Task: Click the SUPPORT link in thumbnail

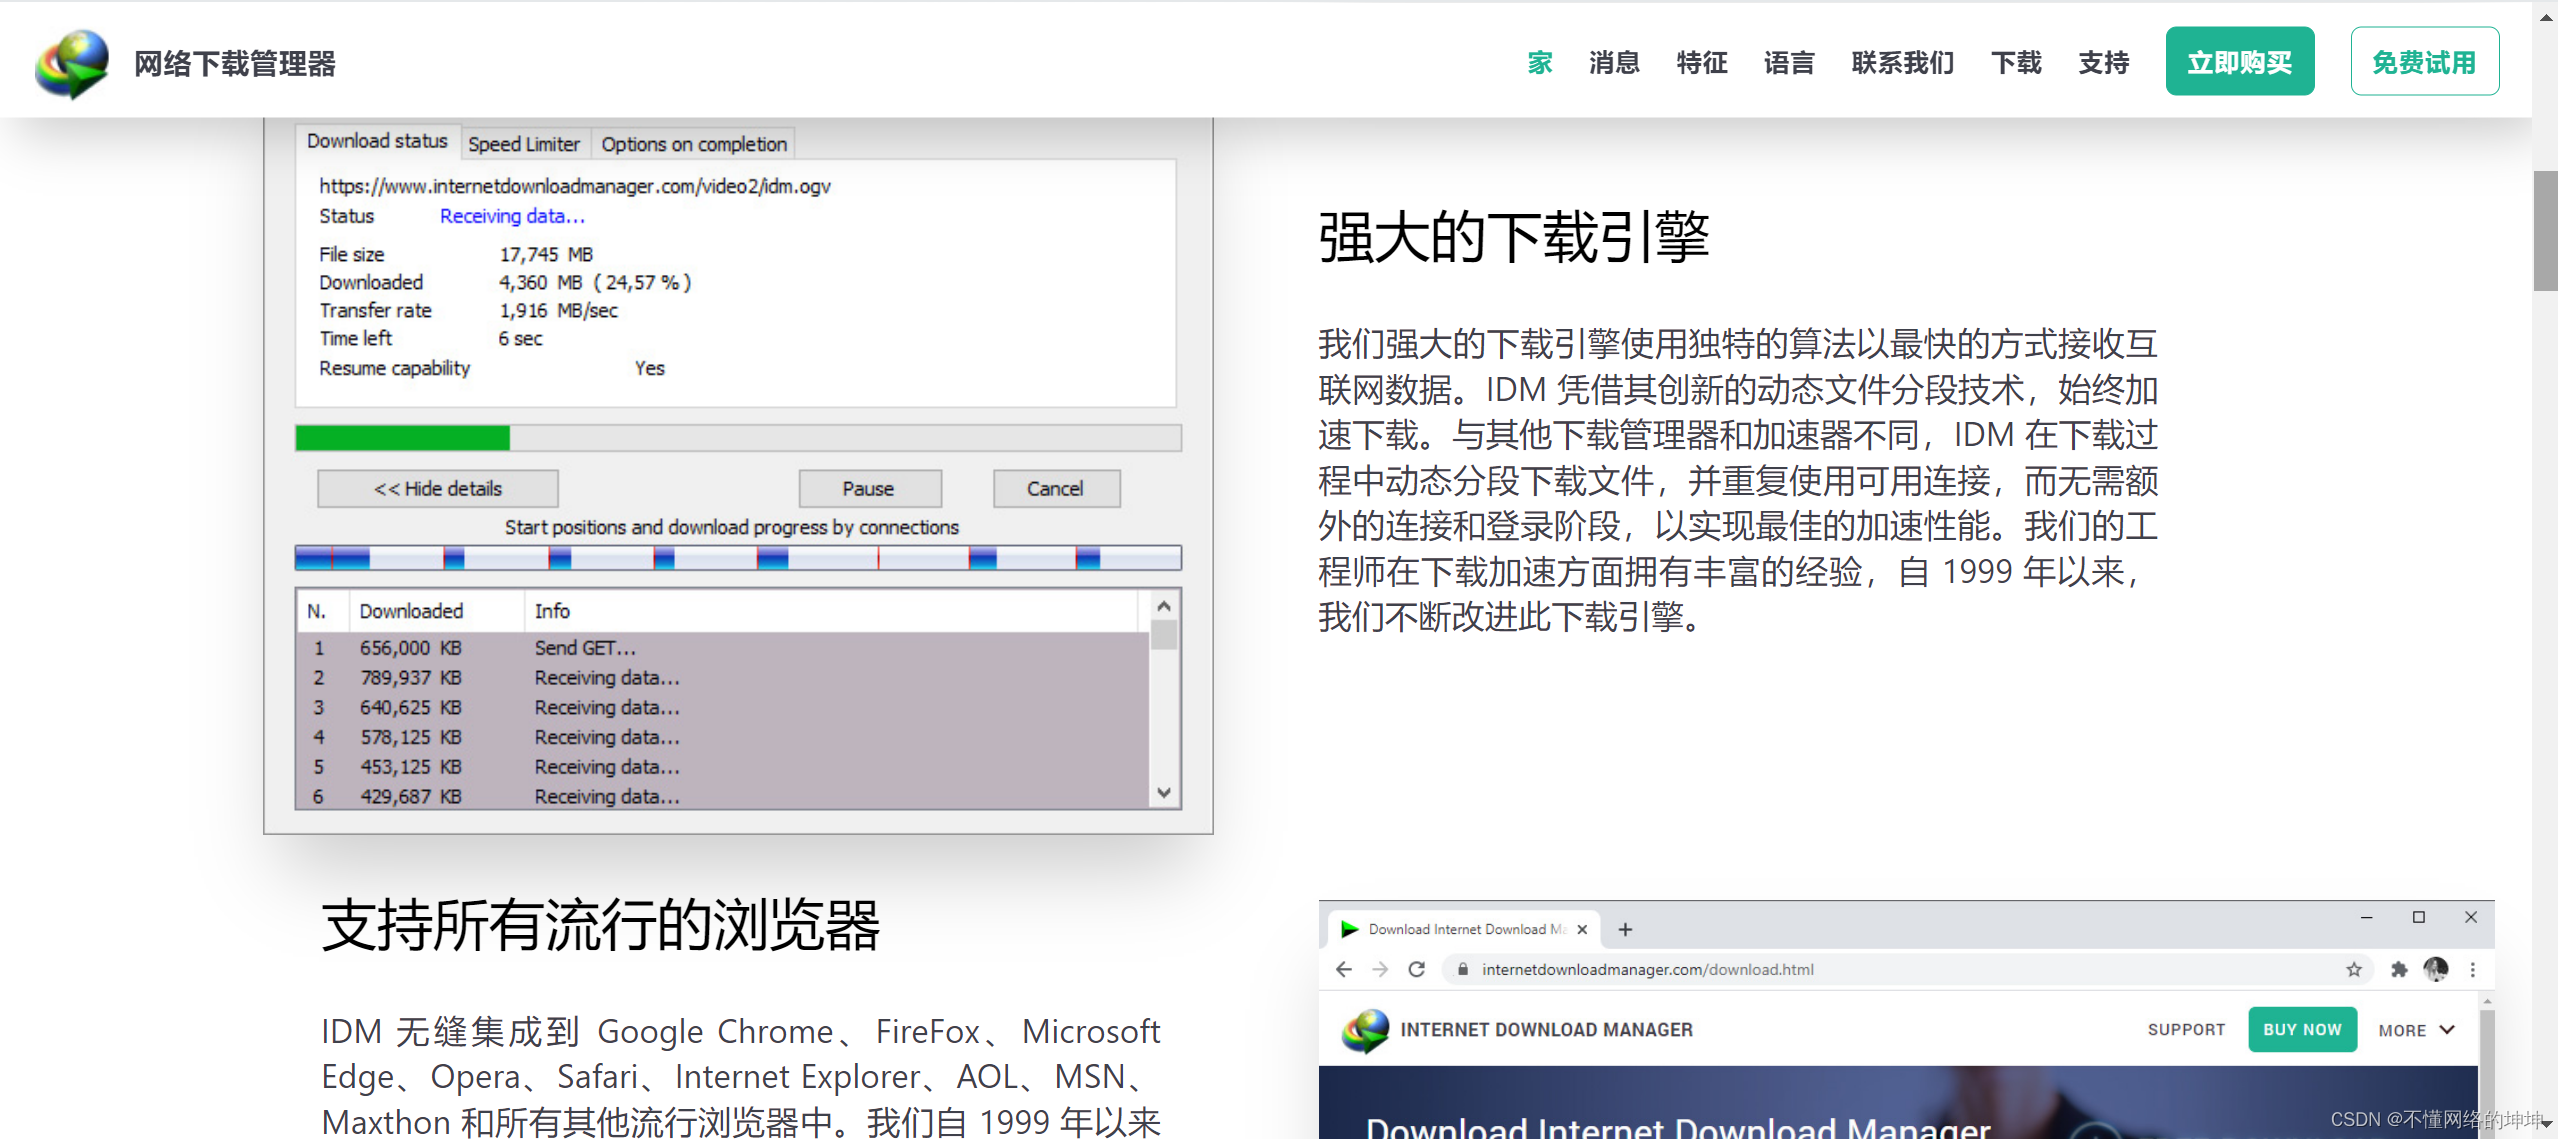Action: [2187, 1029]
